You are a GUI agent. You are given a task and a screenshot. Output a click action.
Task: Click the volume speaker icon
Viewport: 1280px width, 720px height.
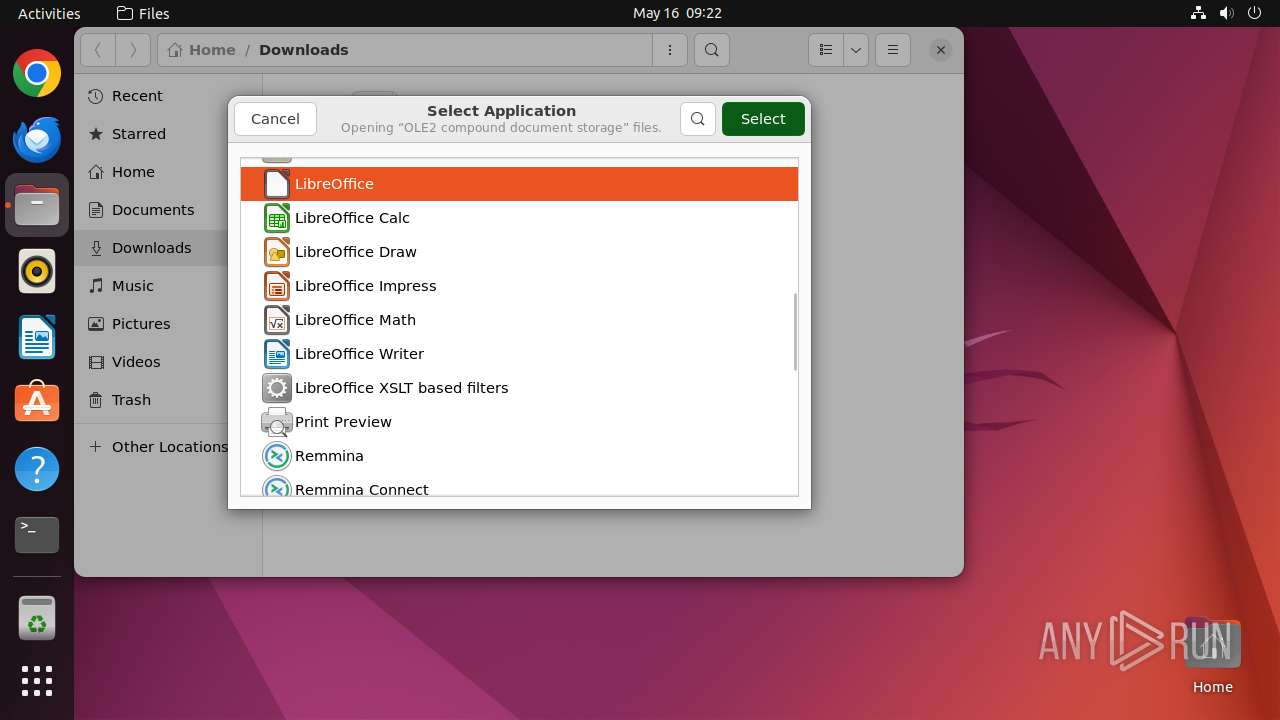(1227, 13)
